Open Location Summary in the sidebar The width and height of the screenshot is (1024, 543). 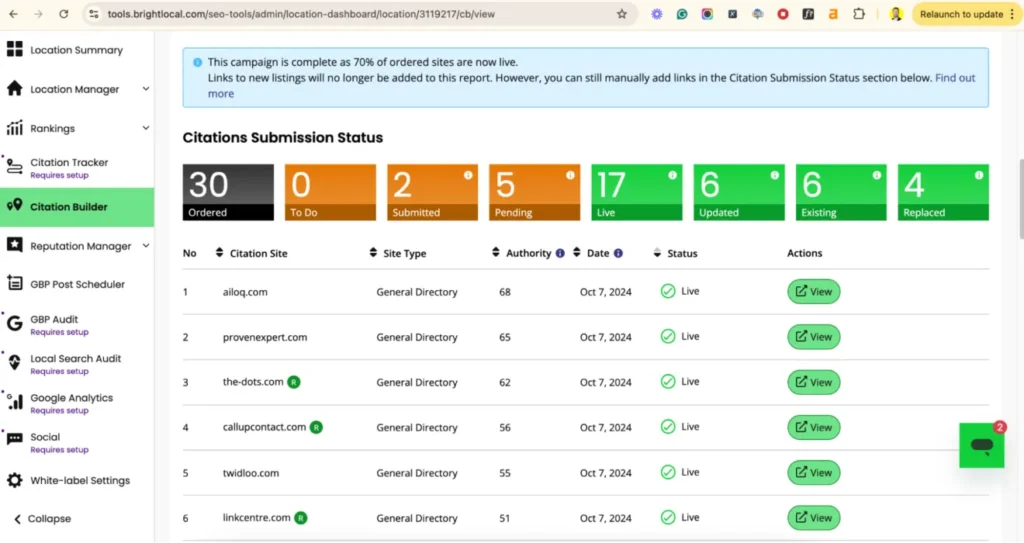click(x=76, y=50)
